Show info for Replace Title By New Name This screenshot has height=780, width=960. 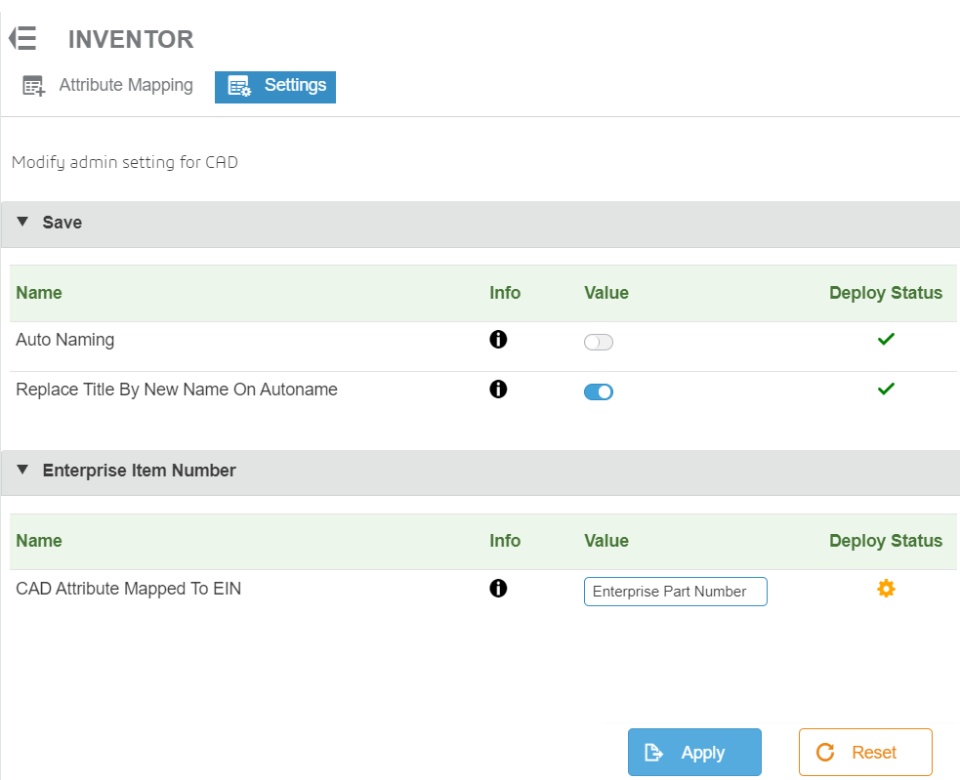coord(498,389)
